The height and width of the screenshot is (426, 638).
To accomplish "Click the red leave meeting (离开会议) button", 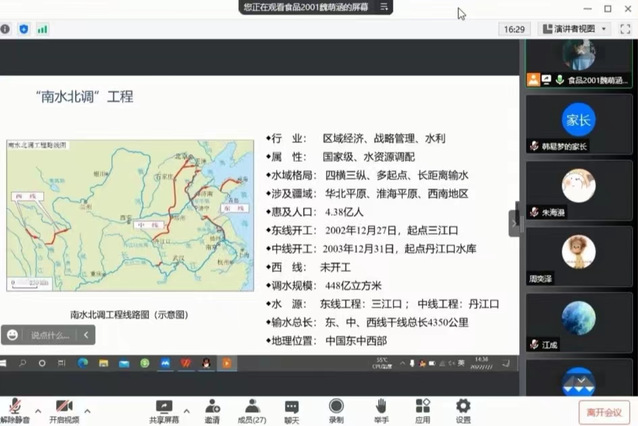I will 604,411.
